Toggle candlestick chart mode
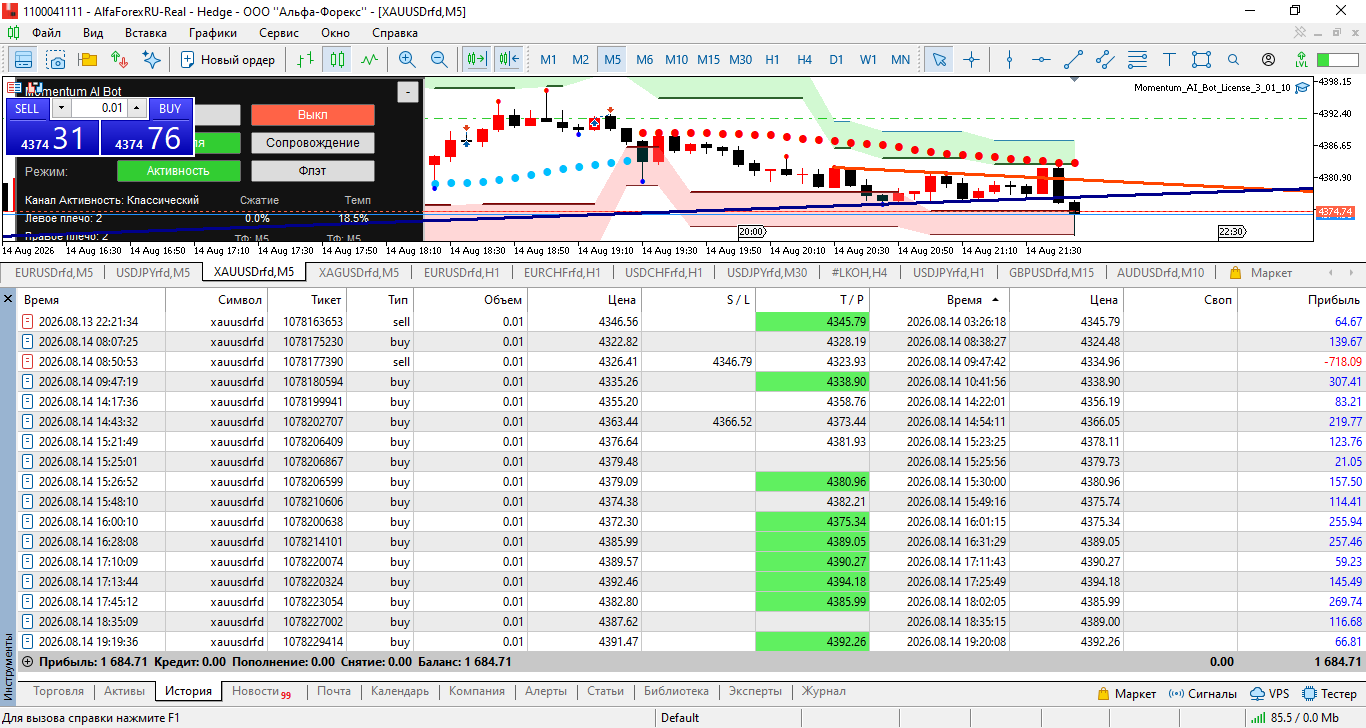This screenshot has width=1366, height=728. pos(337,60)
